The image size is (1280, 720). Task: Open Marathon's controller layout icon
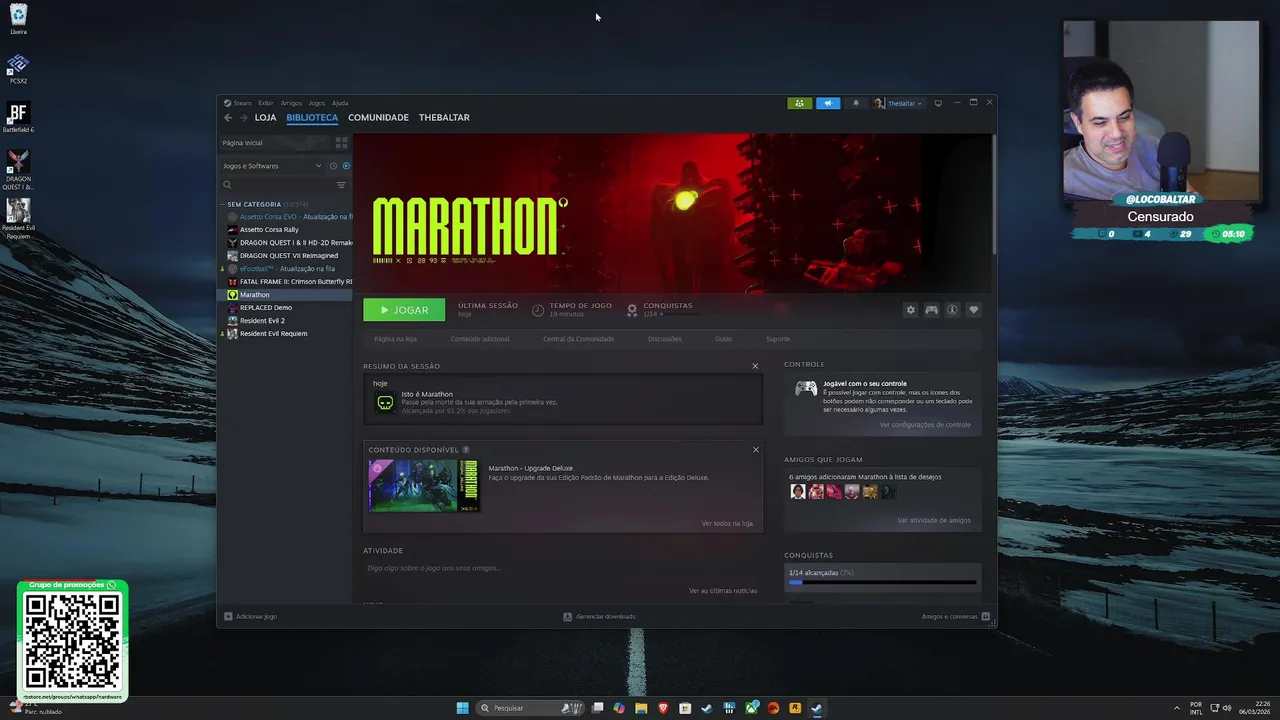pyautogui.click(x=931, y=310)
